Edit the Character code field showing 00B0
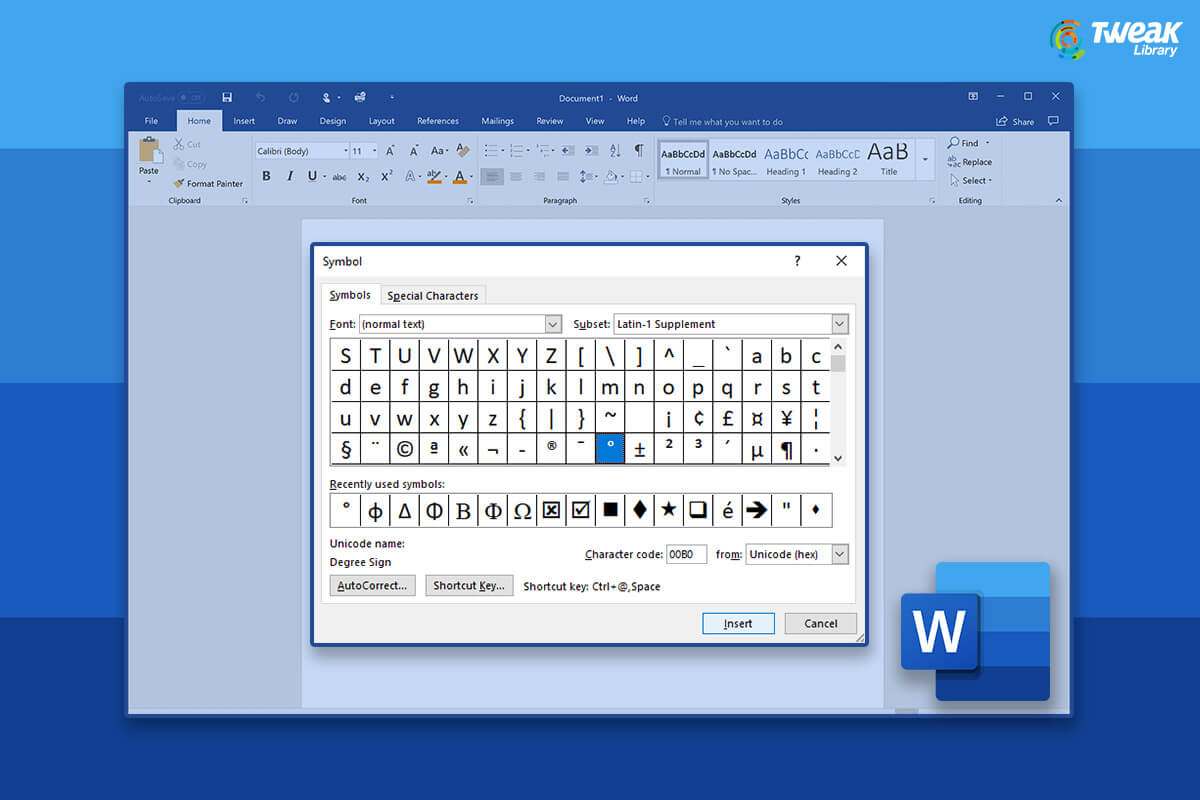 (686, 553)
